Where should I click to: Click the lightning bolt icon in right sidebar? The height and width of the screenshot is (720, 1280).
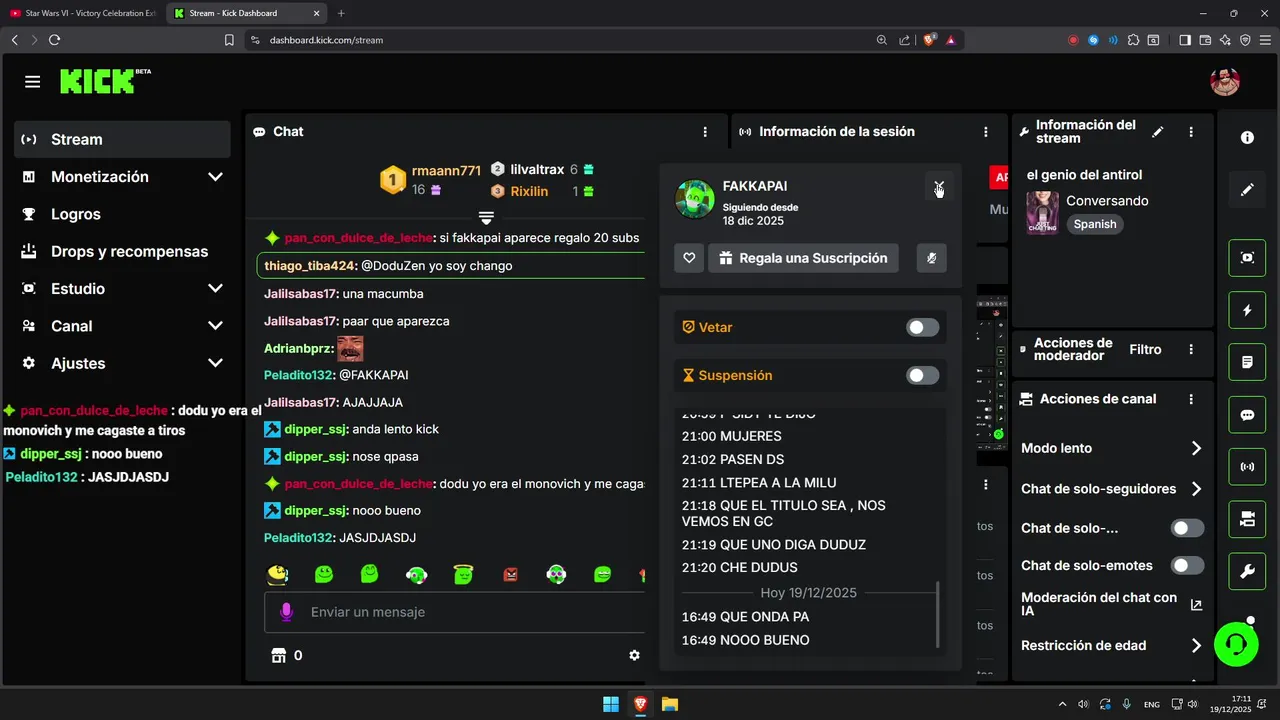tap(1247, 310)
